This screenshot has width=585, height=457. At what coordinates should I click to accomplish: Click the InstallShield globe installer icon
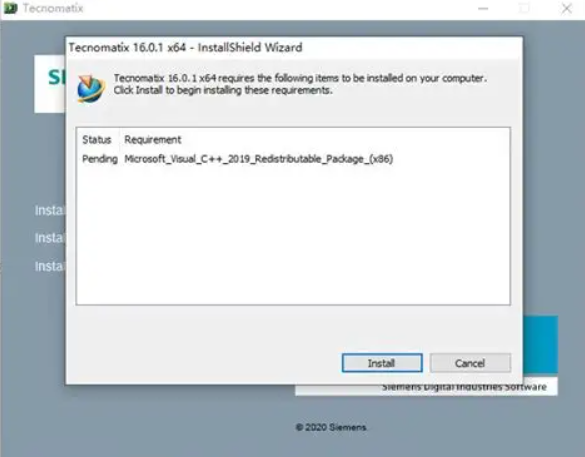tap(90, 89)
